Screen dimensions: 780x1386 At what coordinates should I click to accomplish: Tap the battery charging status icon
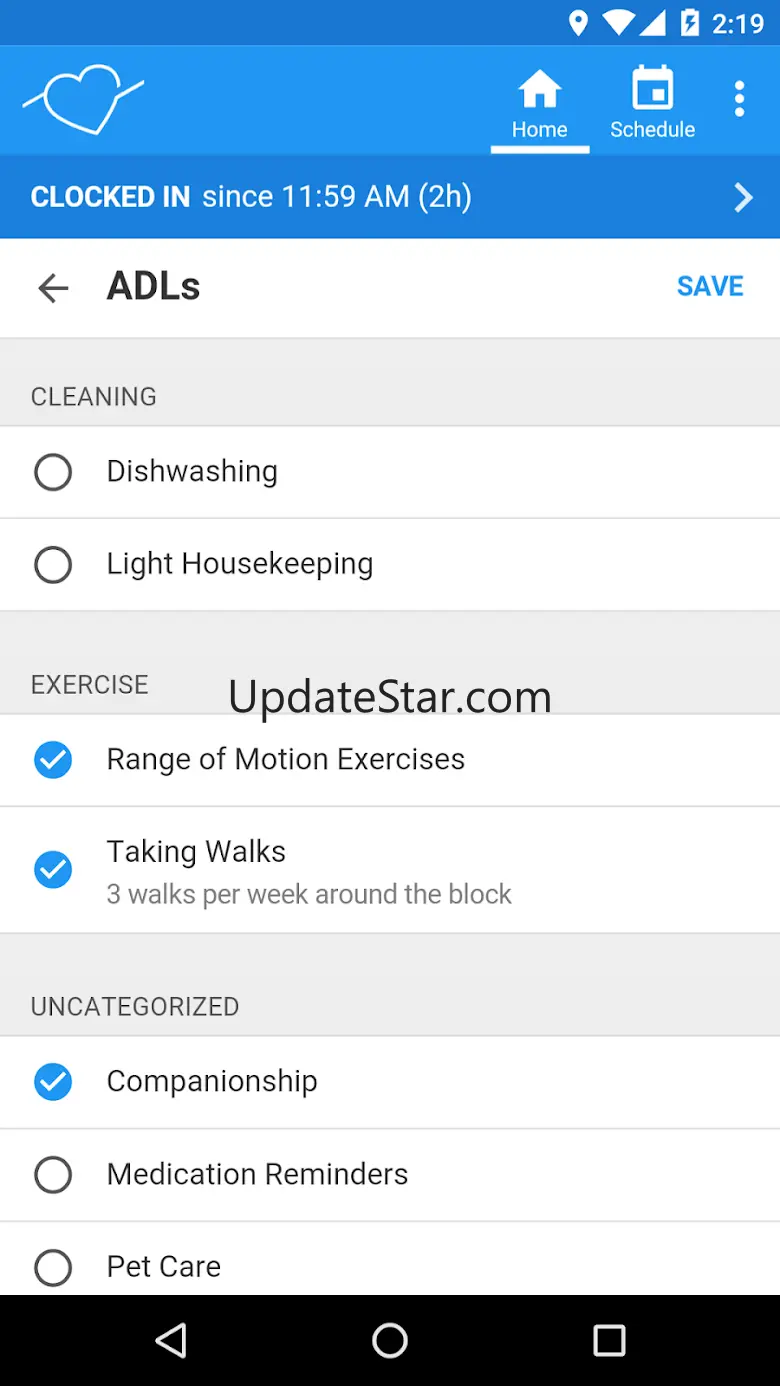point(690,23)
